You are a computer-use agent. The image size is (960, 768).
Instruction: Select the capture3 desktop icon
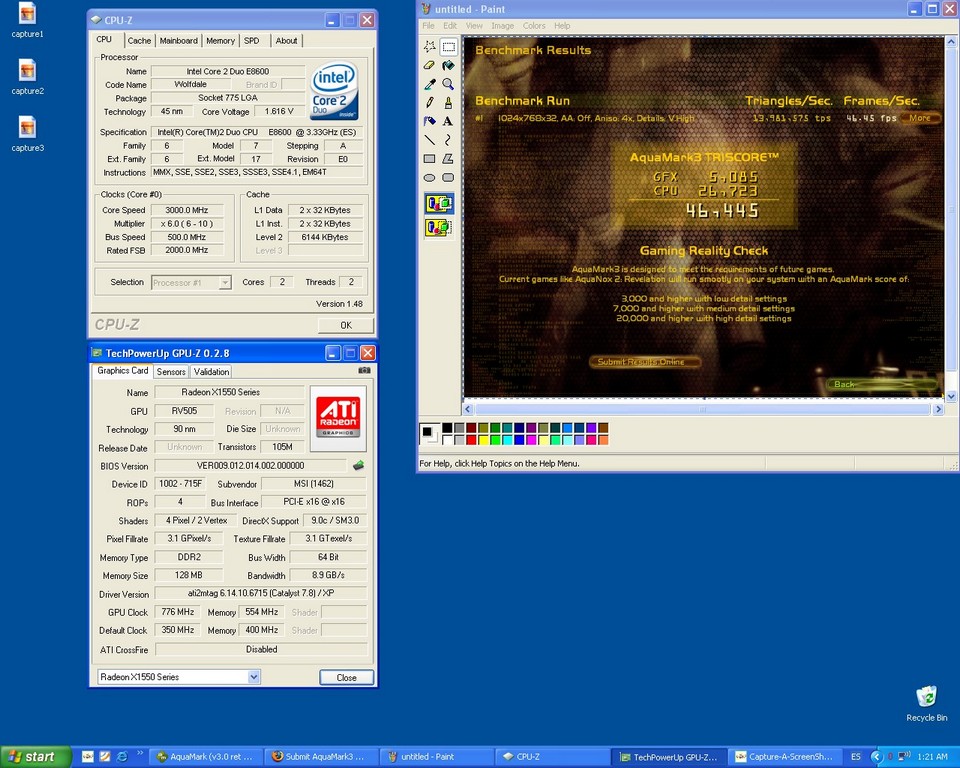[28, 134]
